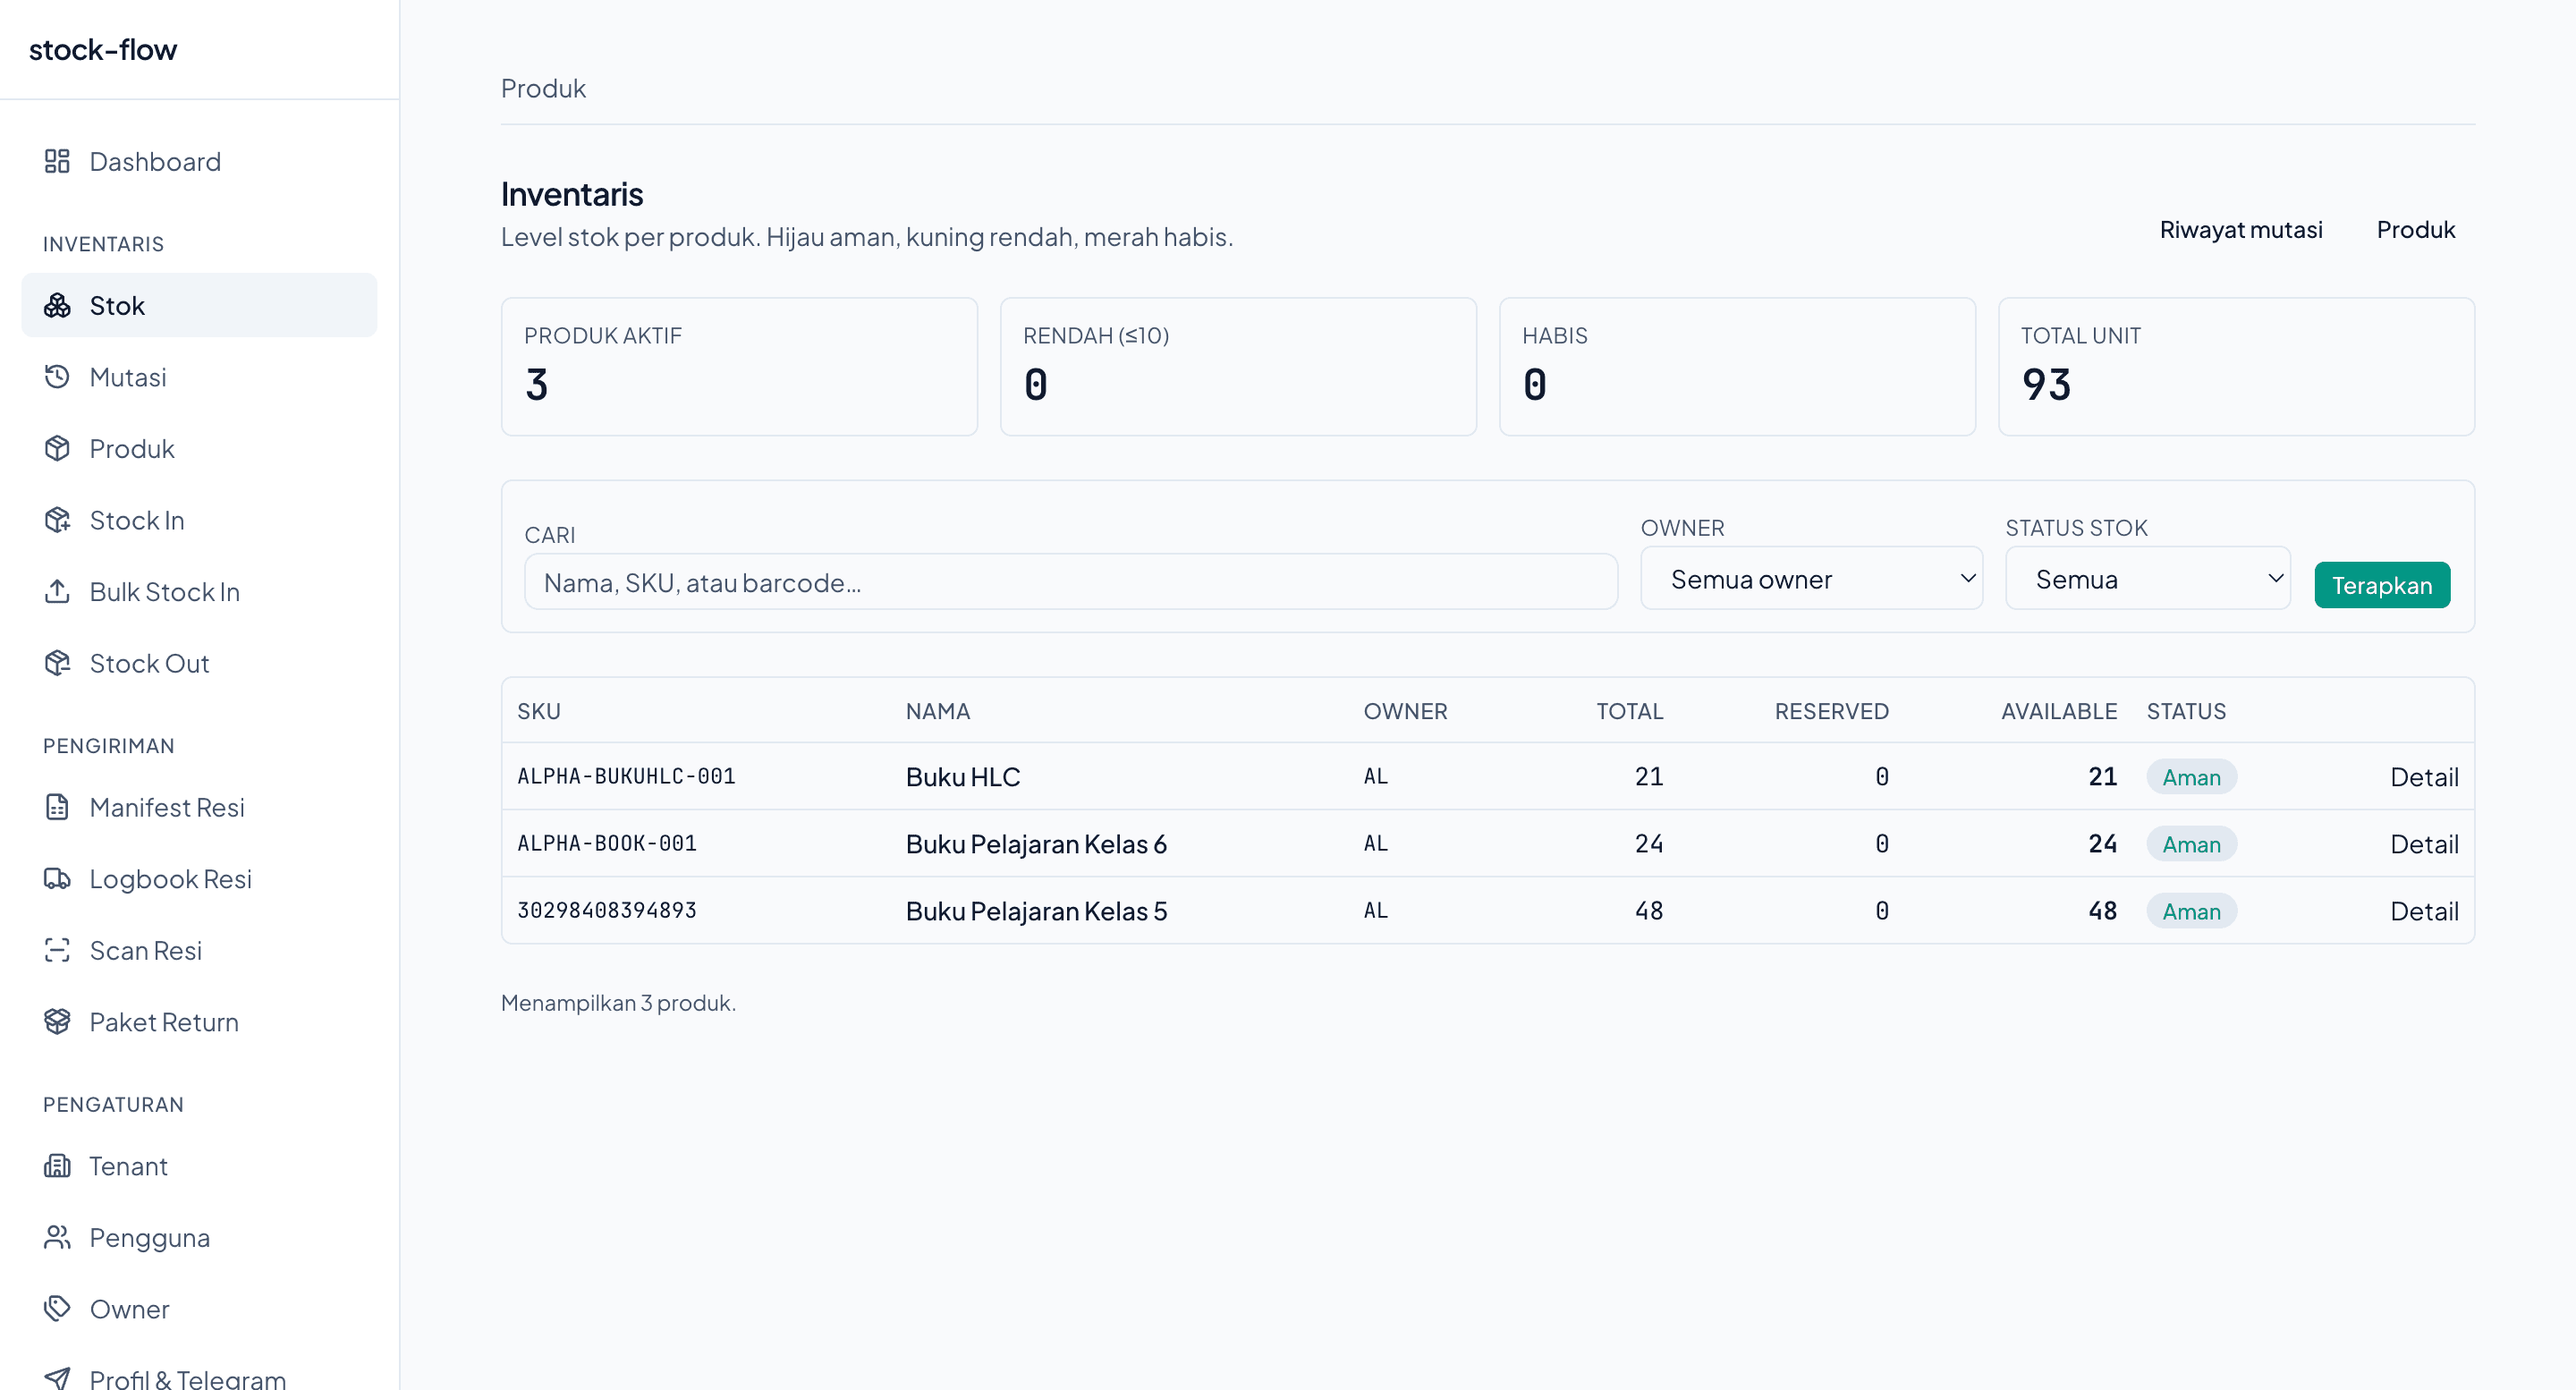Click the Habis stat card
2576x1390 pixels.
click(1737, 366)
